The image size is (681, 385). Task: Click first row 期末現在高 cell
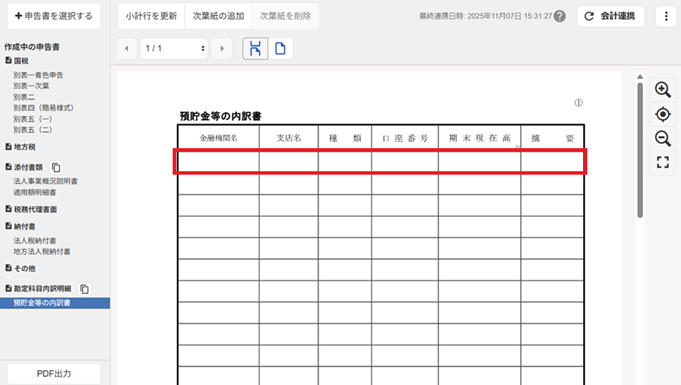tap(479, 162)
